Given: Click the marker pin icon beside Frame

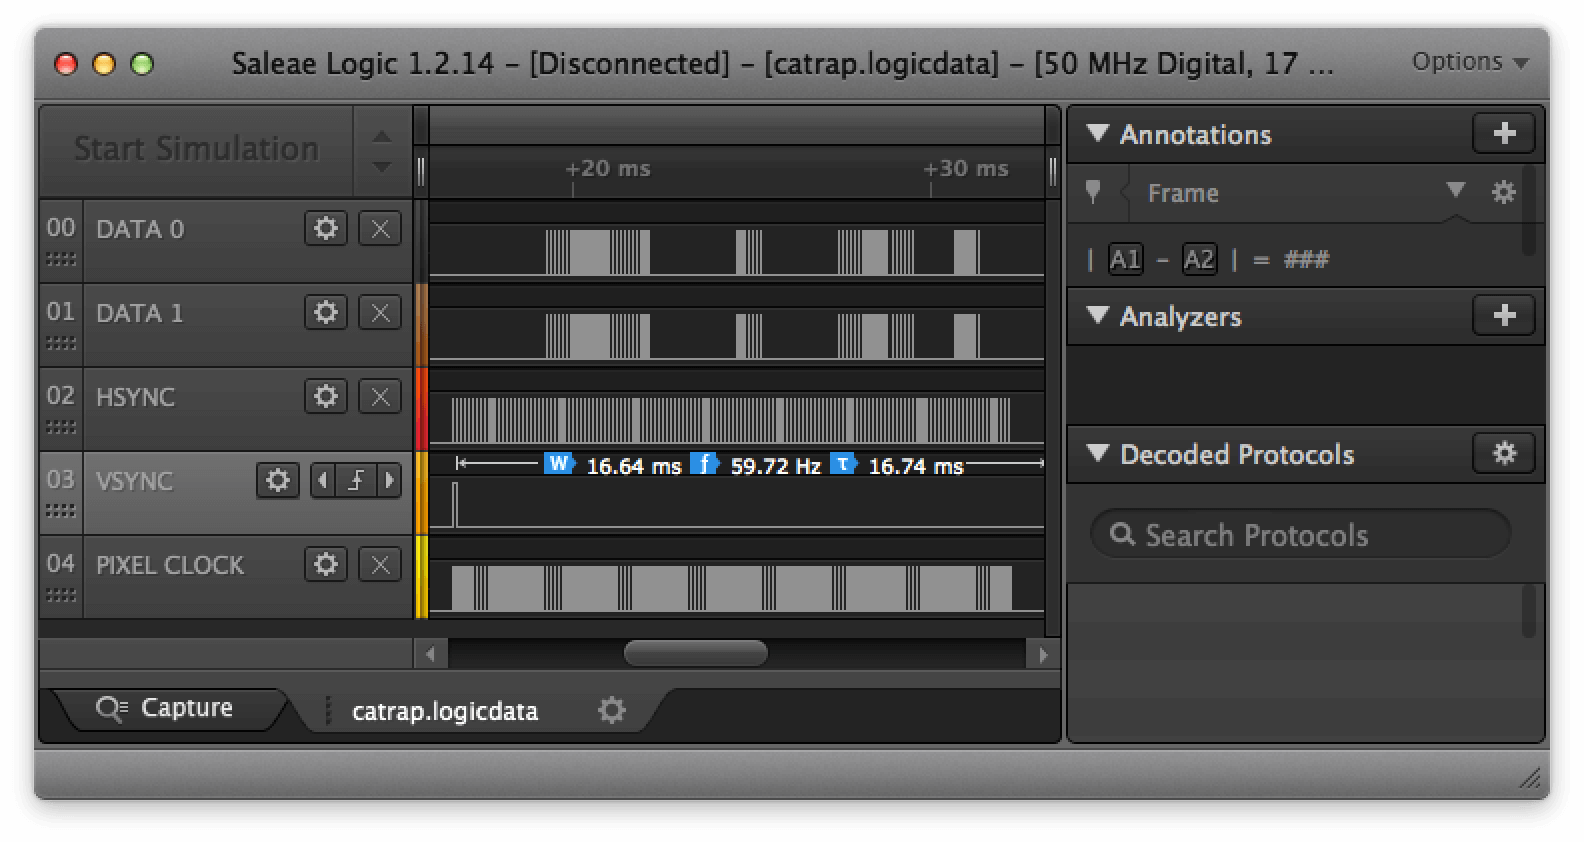Looking at the screenshot, I should [1093, 192].
